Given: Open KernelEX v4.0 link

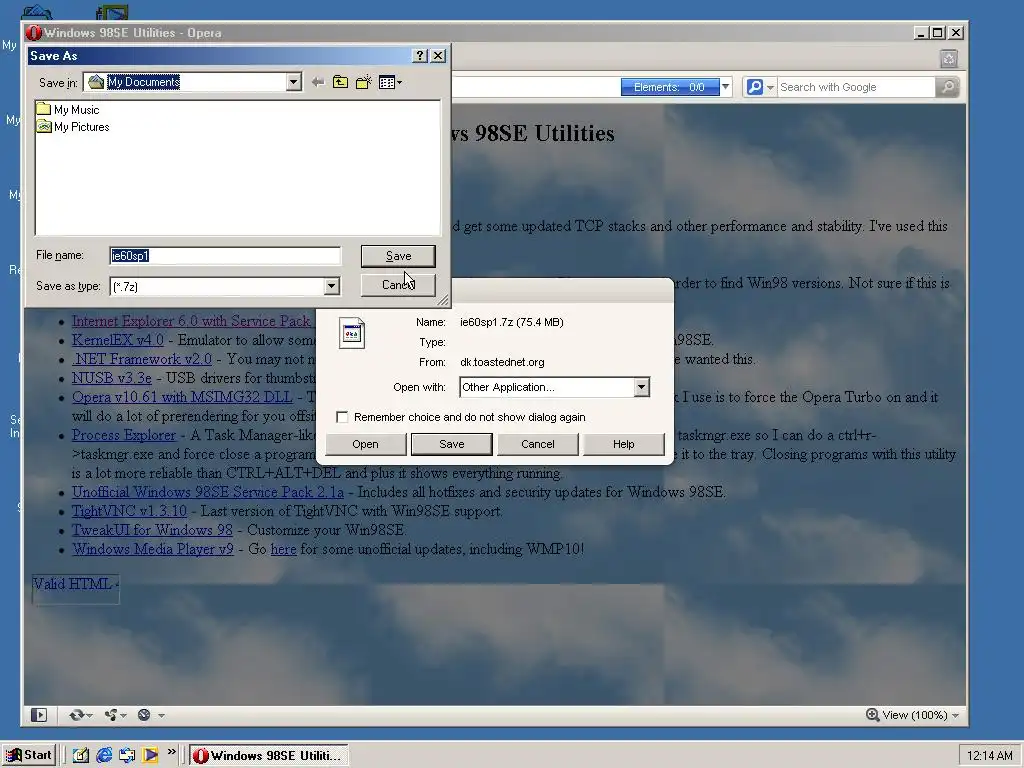Looking at the screenshot, I should click(x=118, y=340).
